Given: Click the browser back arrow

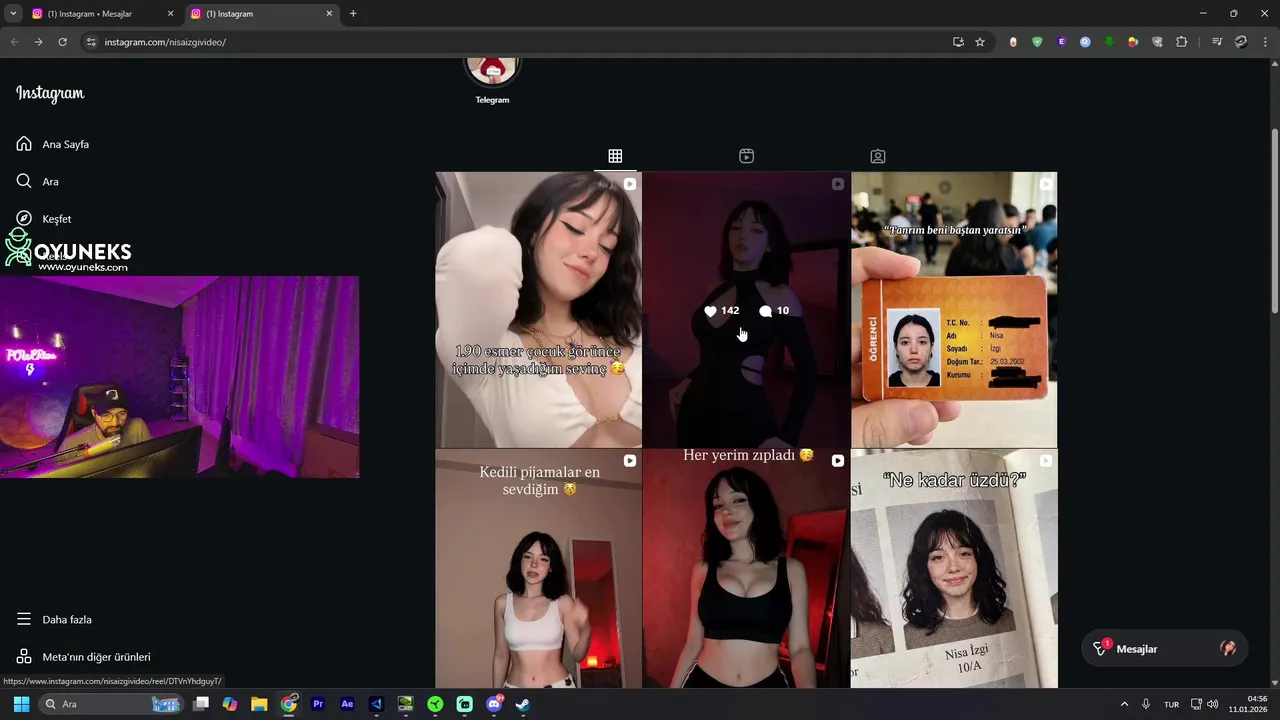Looking at the screenshot, I should pyautogui.click(x=14, y=42).
